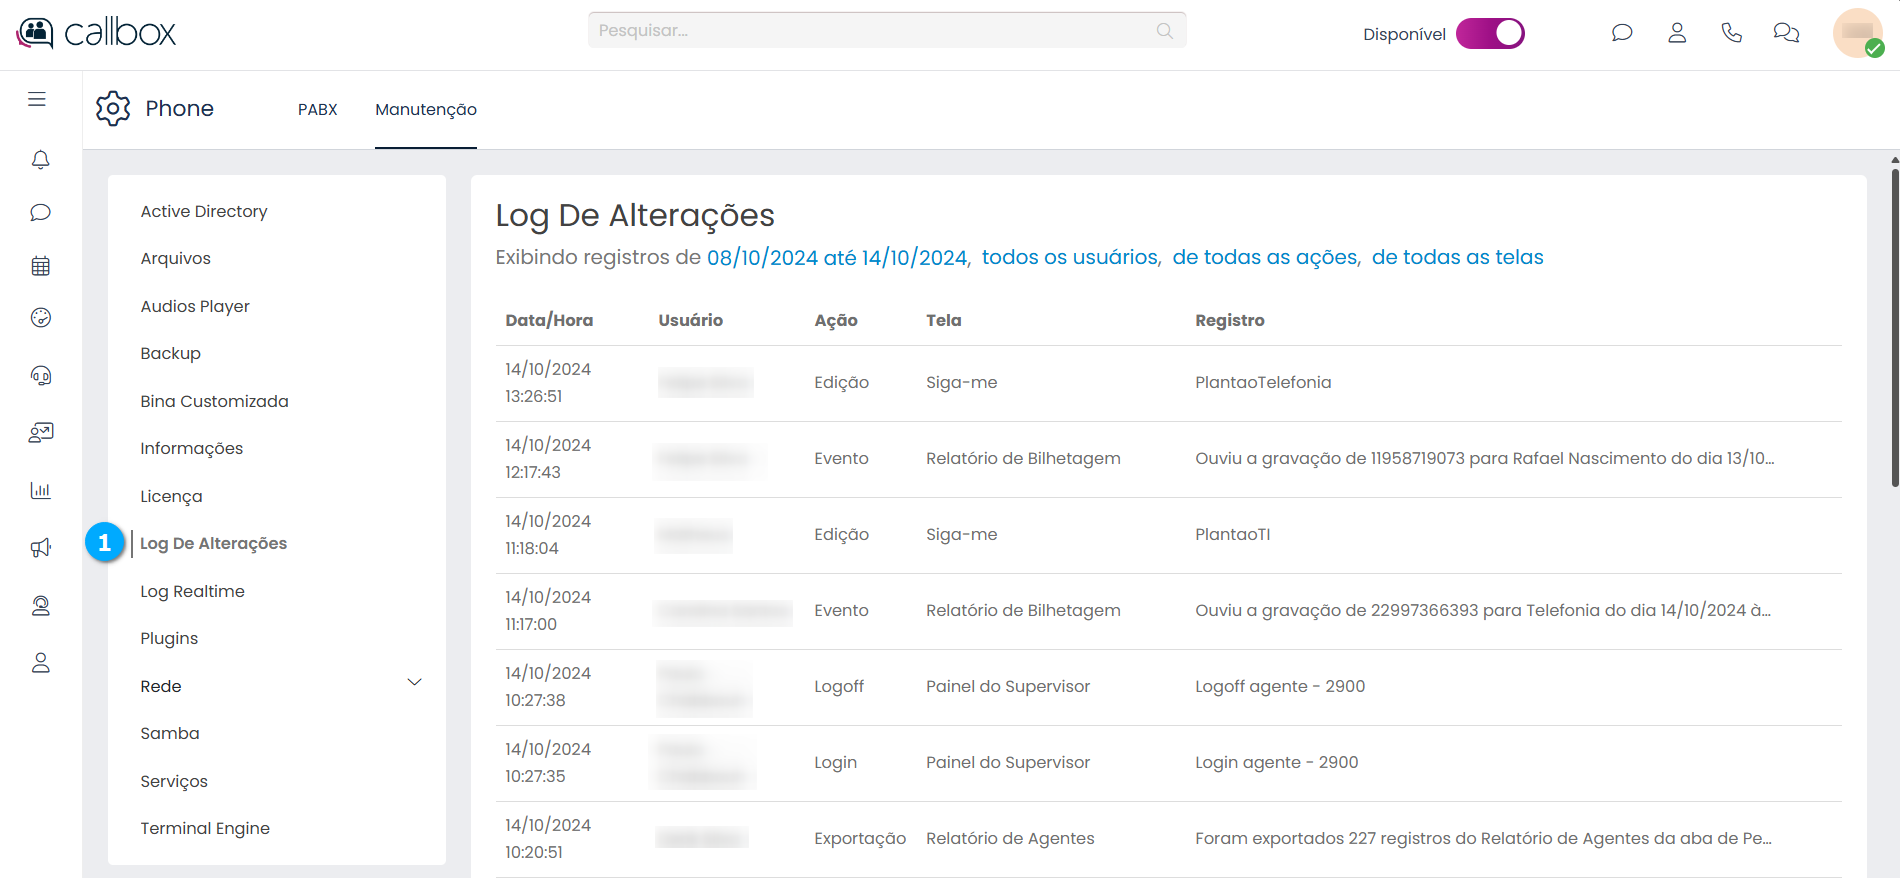The image size is (1900, 878).
Task: Toggle the Disponível availability switch
Action: (x=1490, y=34)
